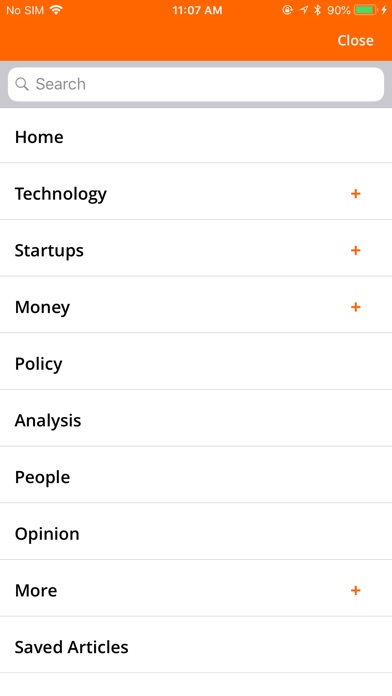Open the Startups category

tap(196, 250)
